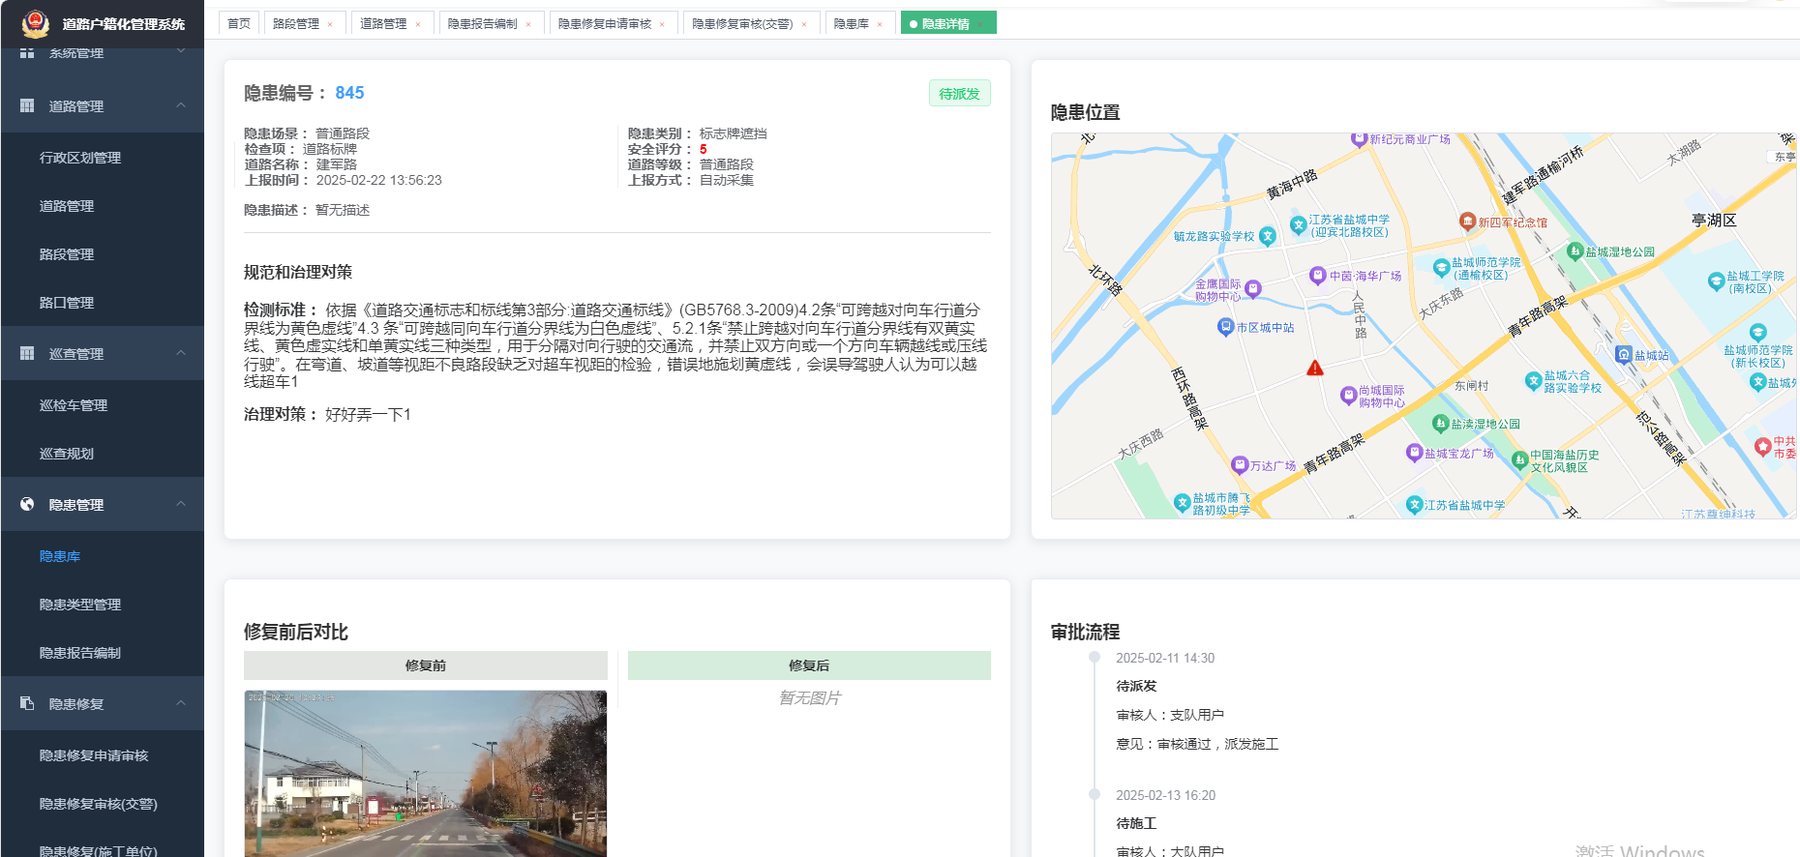Close the 隐患库 tab
This screenshot has height=857, width=1800.
tap(880, 24)
